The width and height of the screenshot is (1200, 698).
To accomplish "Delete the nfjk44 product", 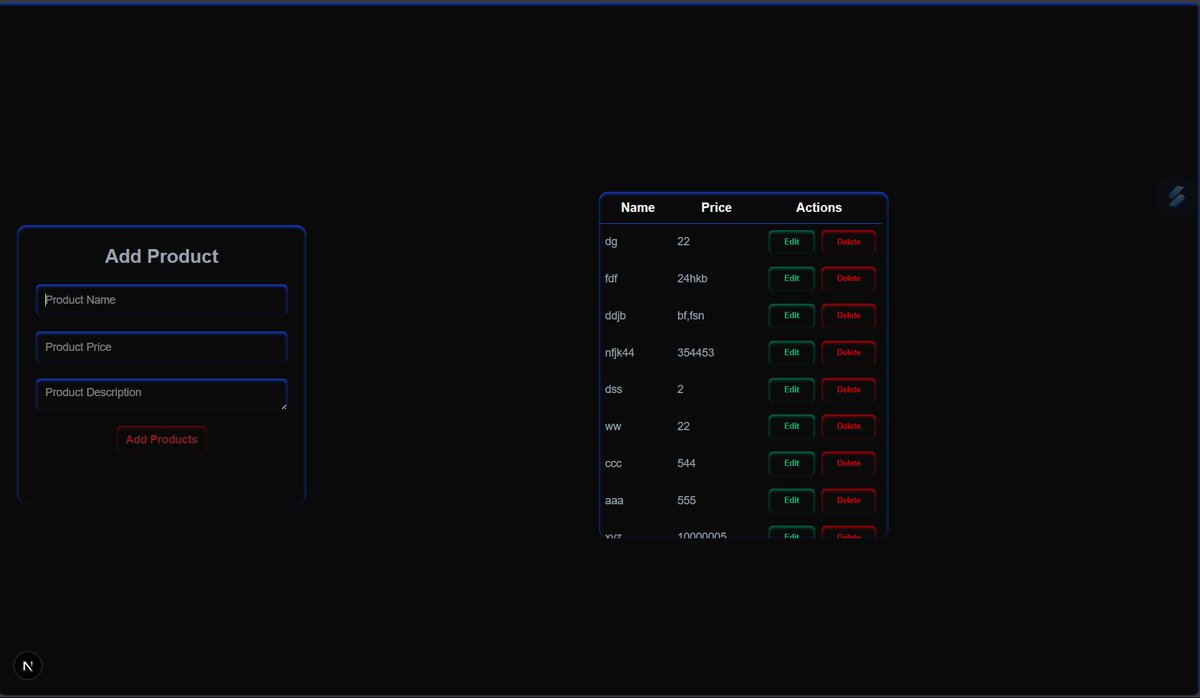I will pos(849,353).
